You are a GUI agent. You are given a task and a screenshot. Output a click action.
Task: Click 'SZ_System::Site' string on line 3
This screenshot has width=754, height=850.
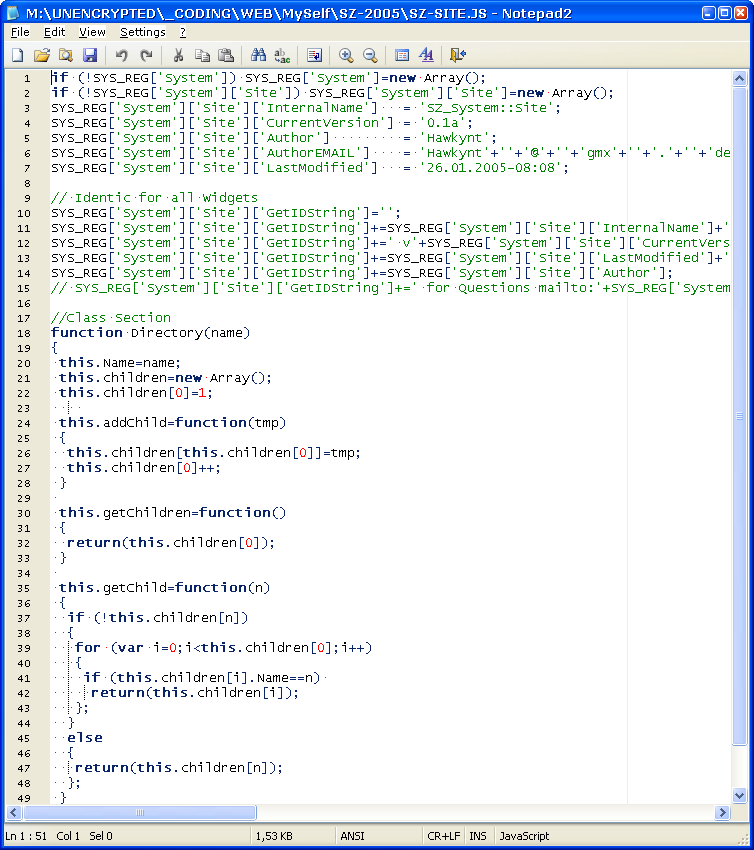pyautogui.click(x=487, y=108)
